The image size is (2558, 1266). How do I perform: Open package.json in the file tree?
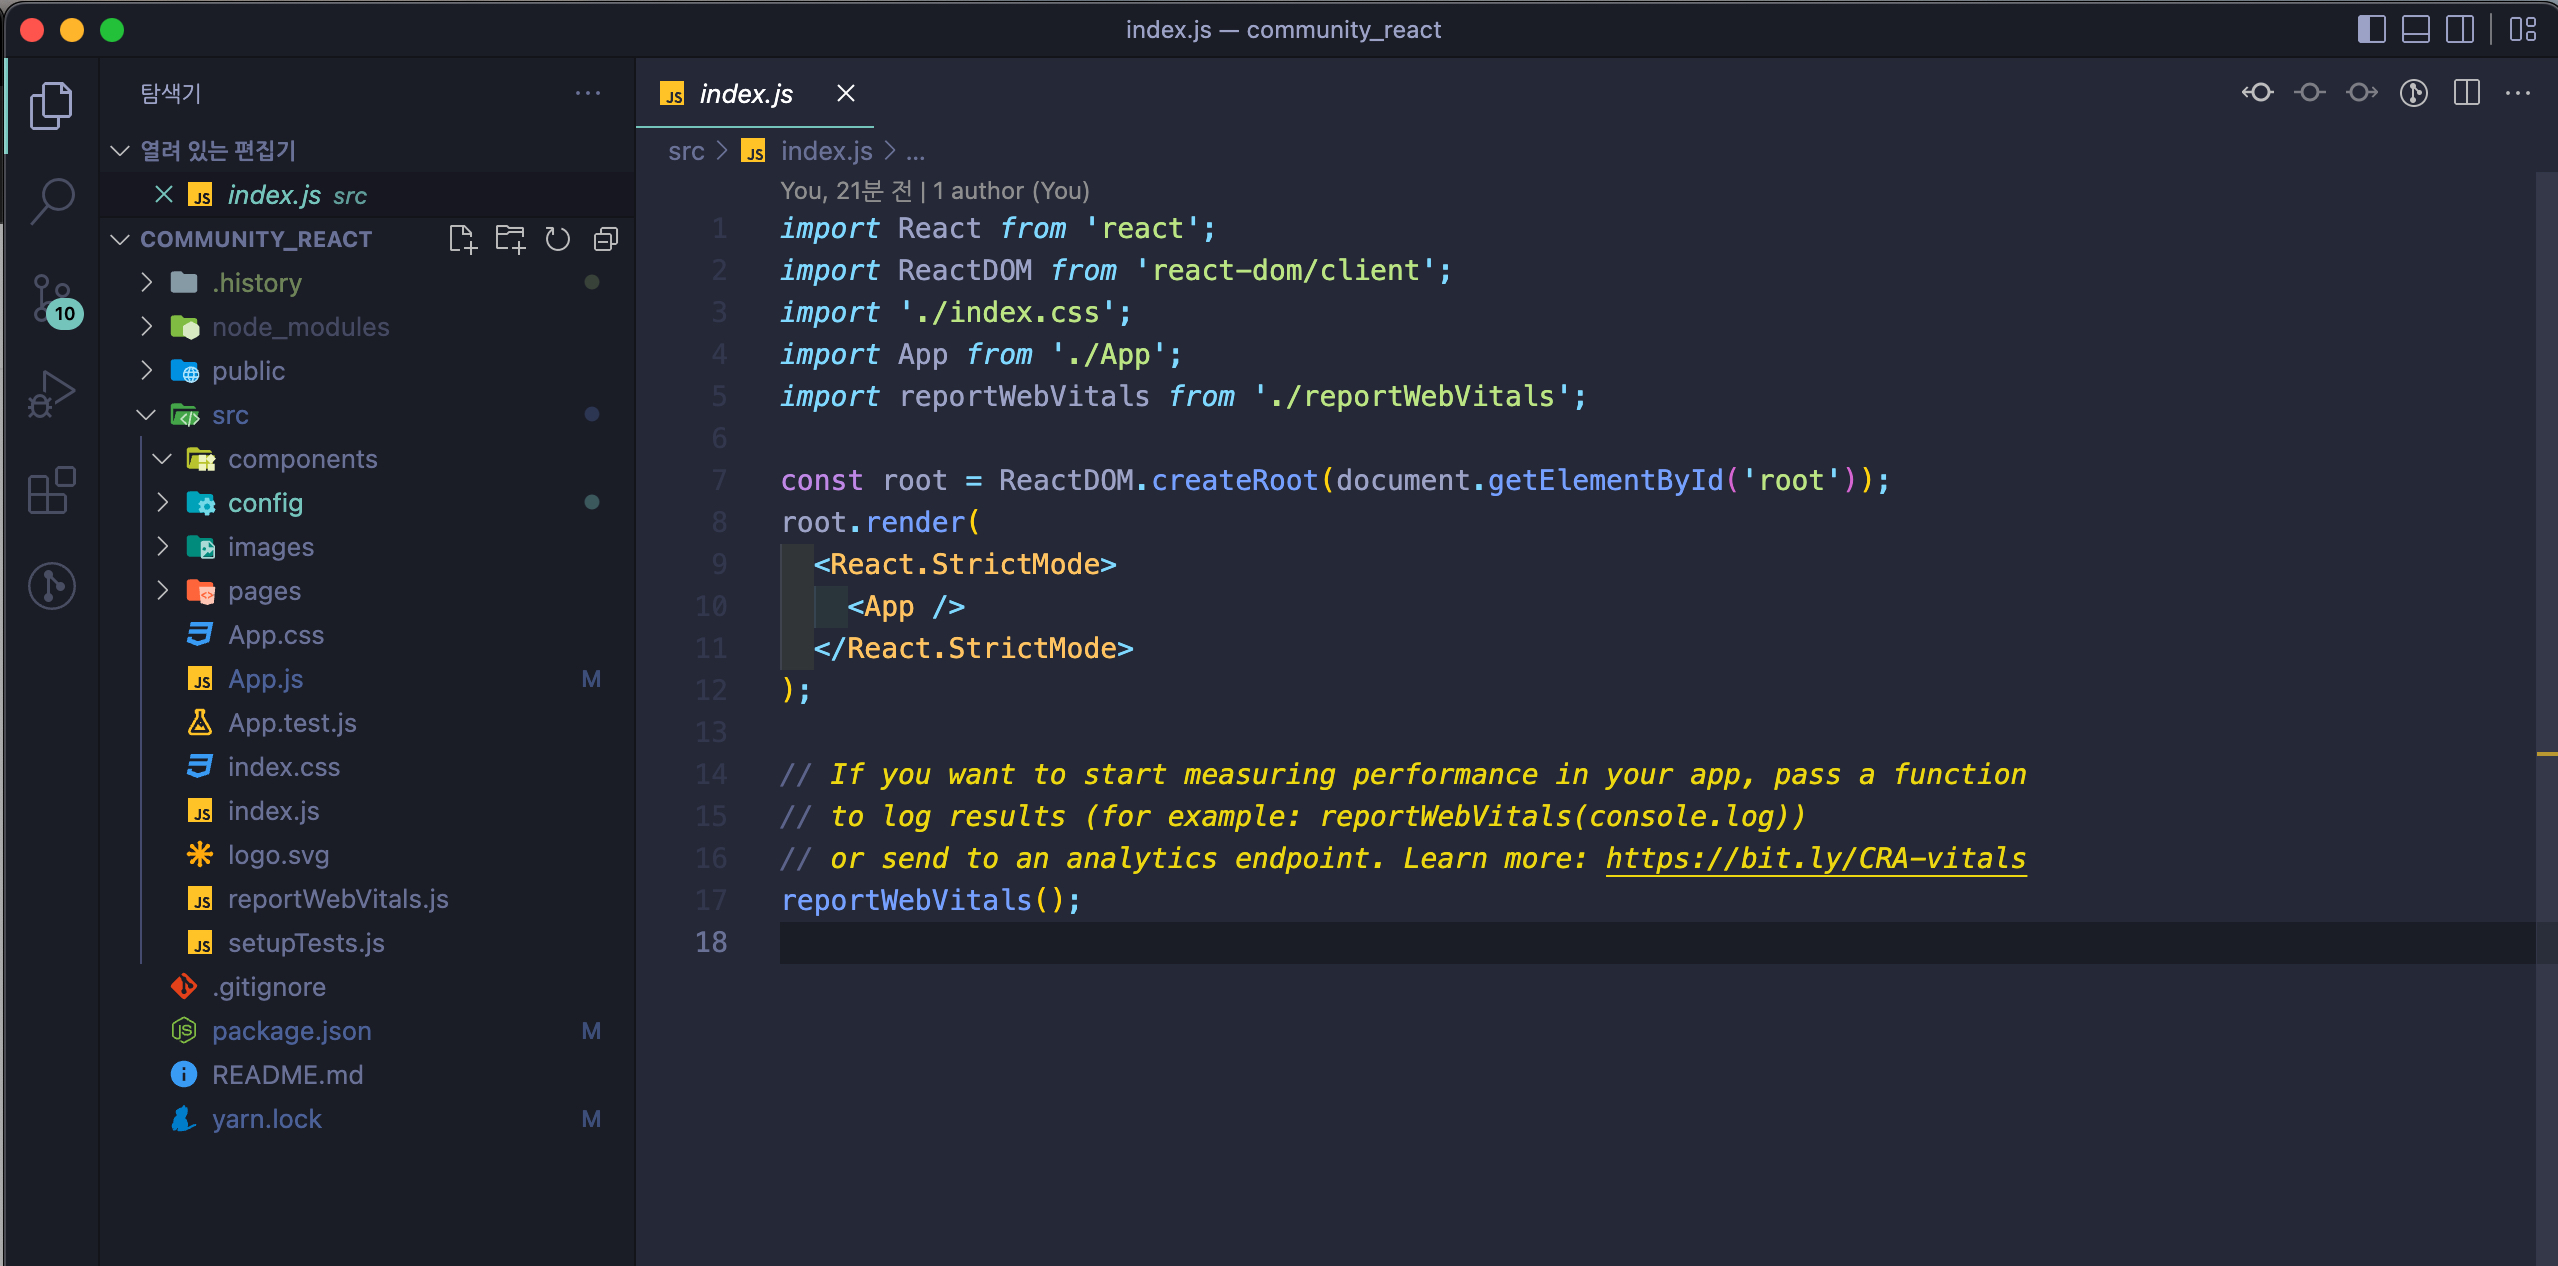click(x=291, y=1031)
